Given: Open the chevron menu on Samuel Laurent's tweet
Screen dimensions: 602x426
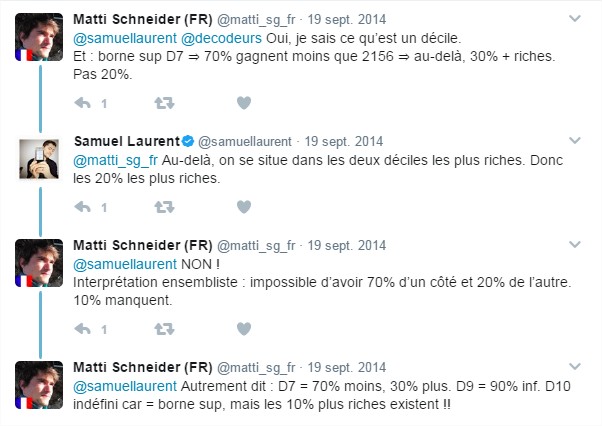Looking at the screenshot, I should 575,140.
